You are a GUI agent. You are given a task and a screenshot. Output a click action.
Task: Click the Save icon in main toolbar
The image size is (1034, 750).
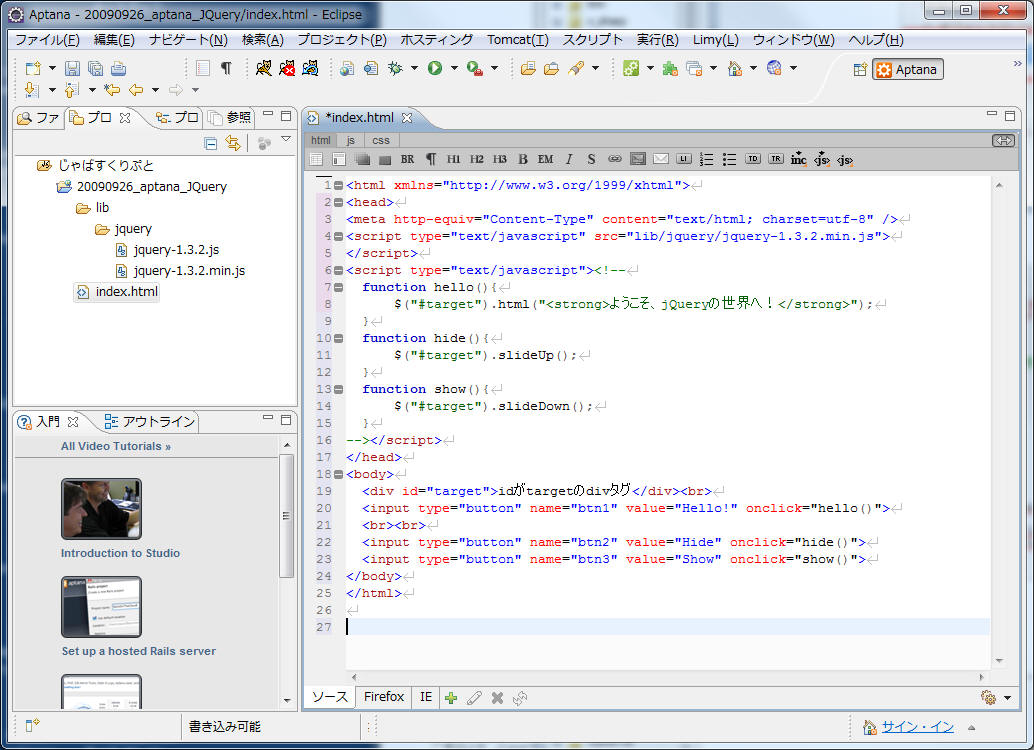[x=72, y=69]
